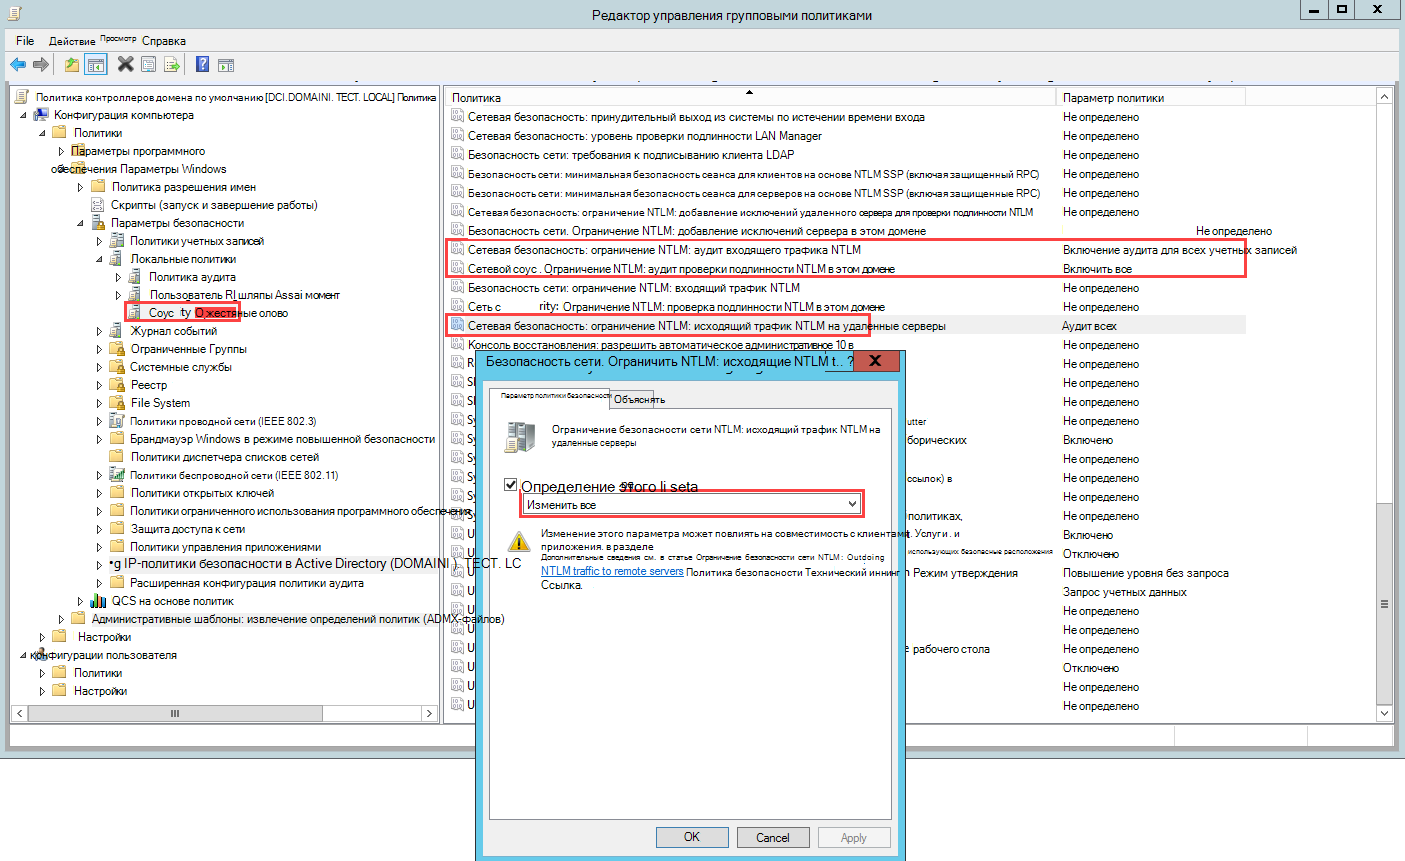This screenshot has height=861, width=1405.
Task: Expand the Журнал событий node
Action: coord(100,331)
